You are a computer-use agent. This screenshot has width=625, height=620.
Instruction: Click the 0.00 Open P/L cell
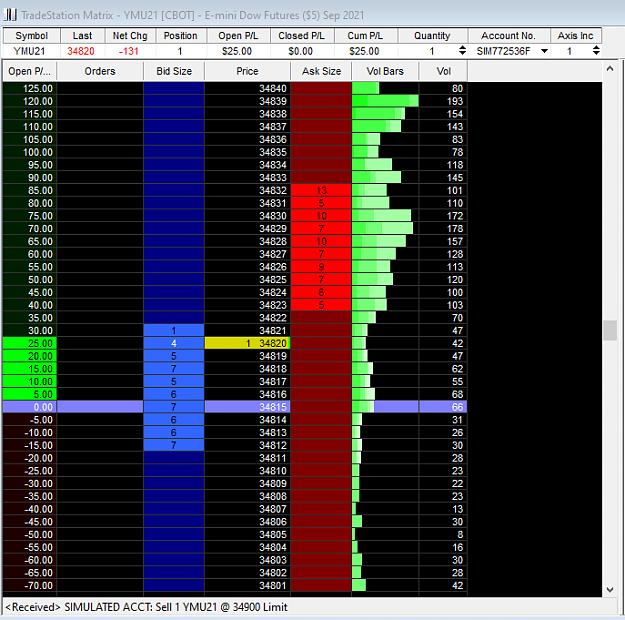(x=30, y=407)
